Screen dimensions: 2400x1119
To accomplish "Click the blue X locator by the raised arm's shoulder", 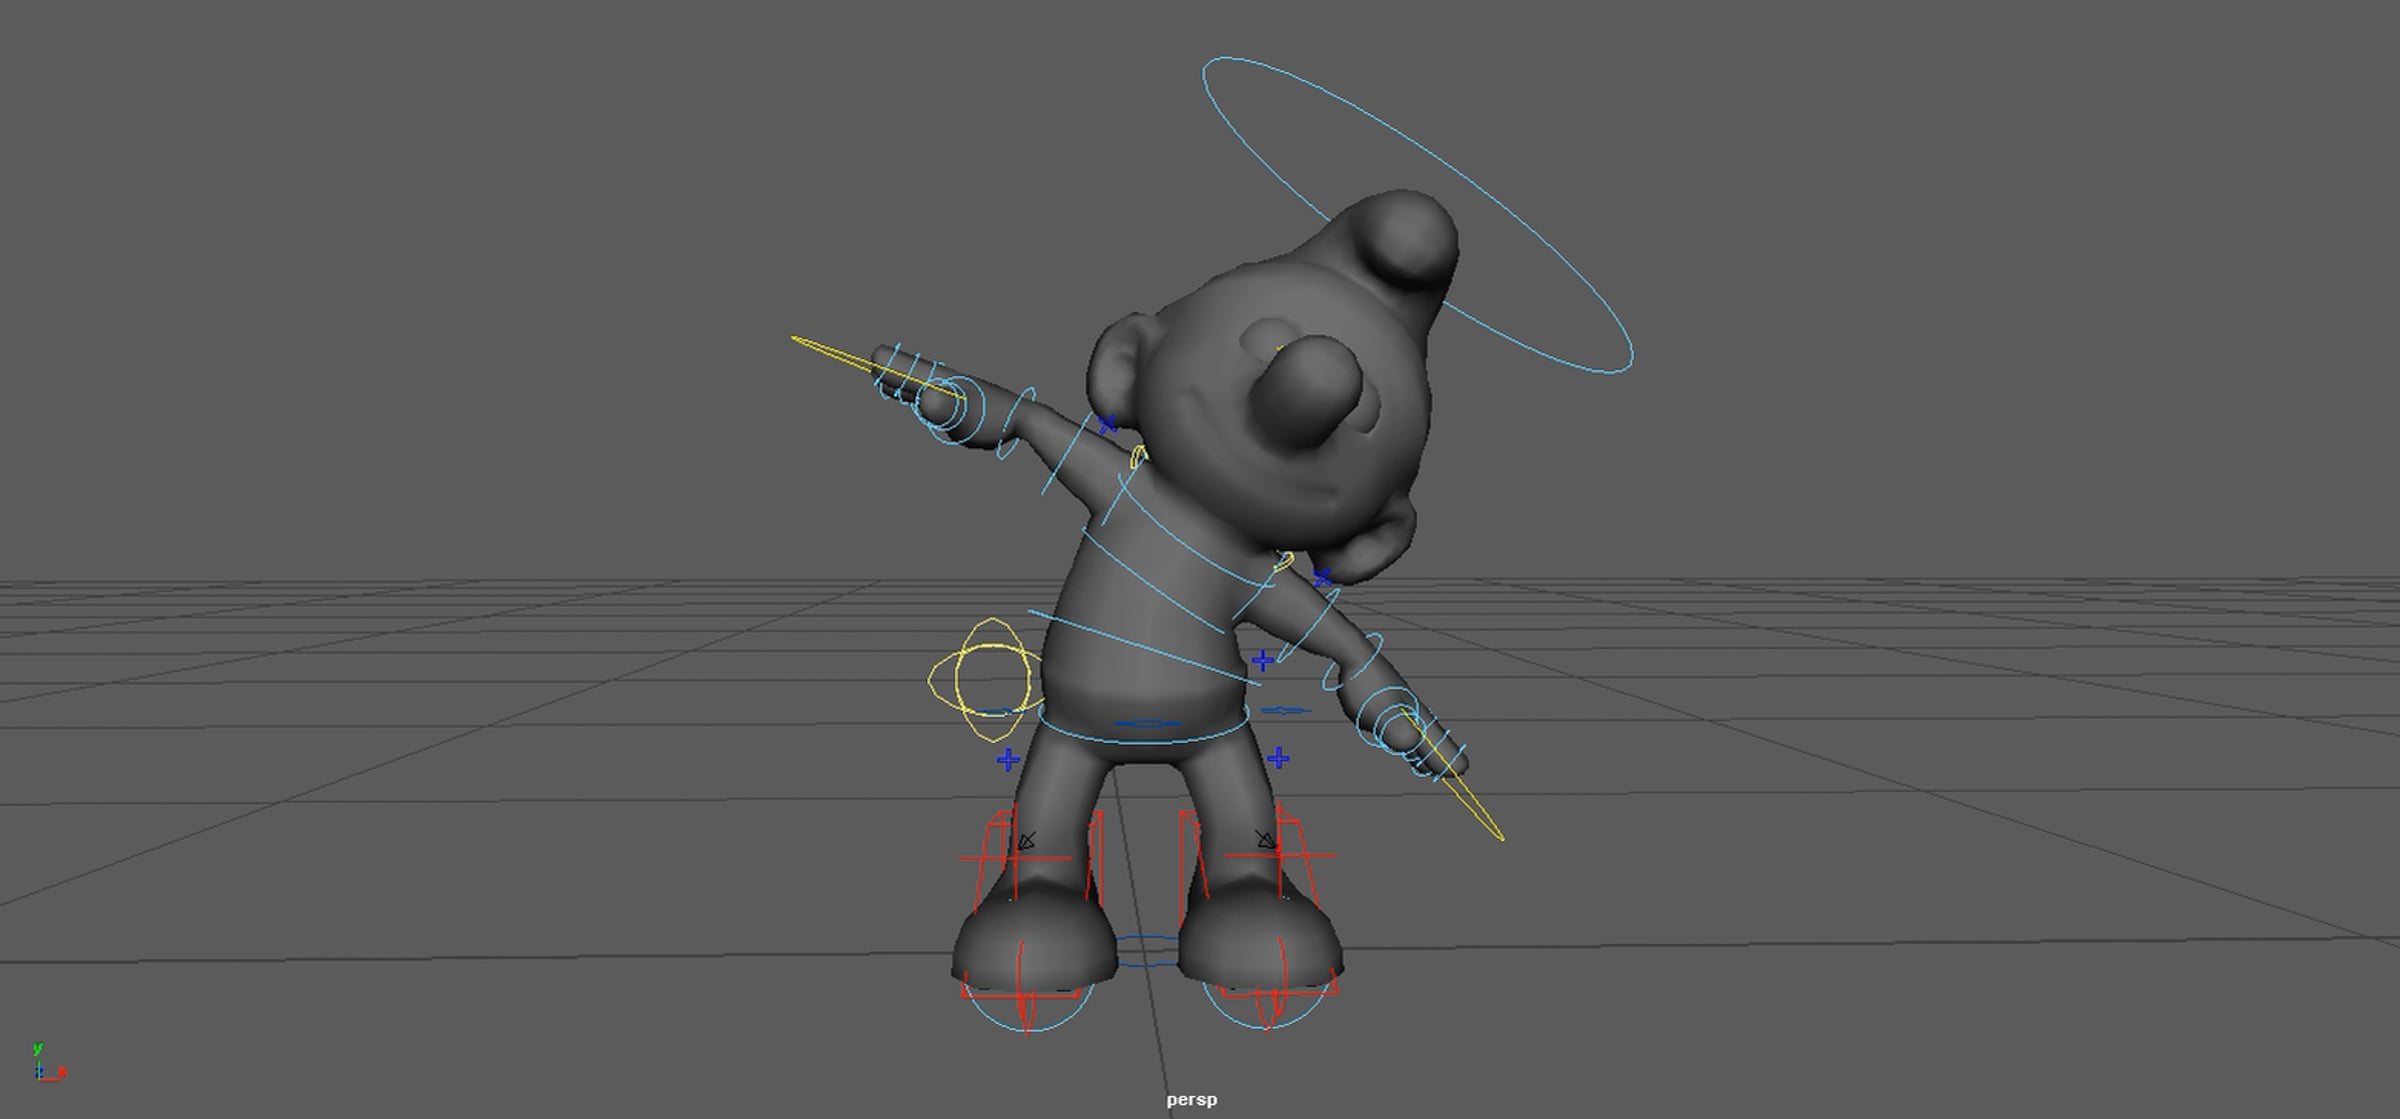I will 1106,425.
